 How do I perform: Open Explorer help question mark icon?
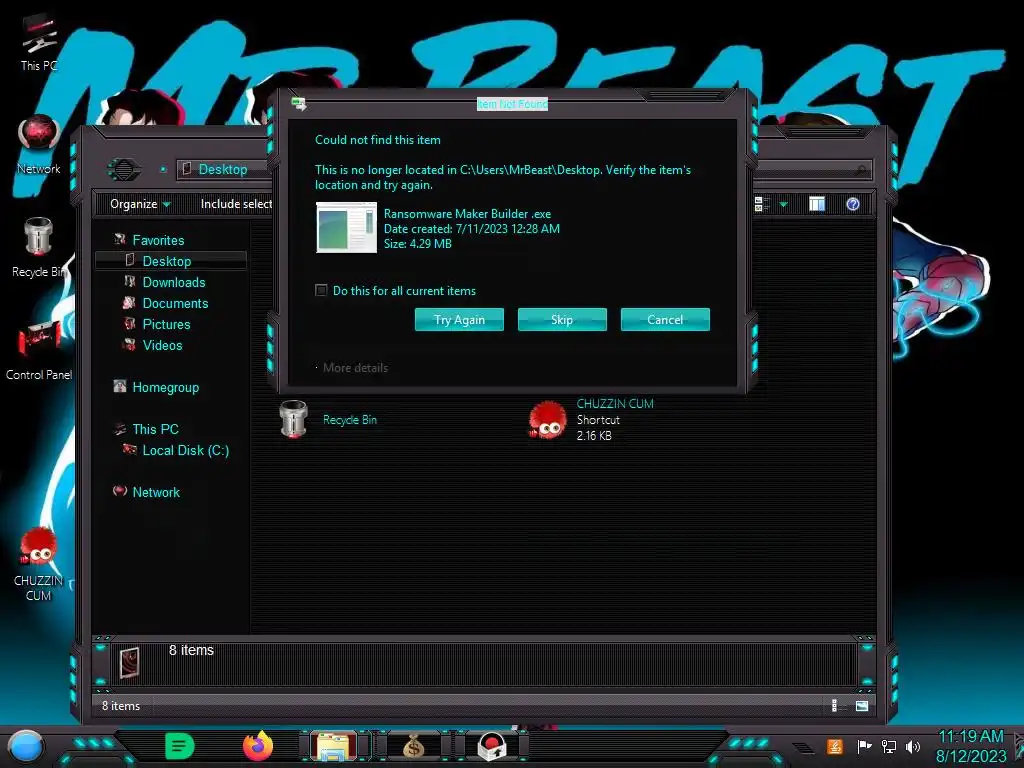853,204
